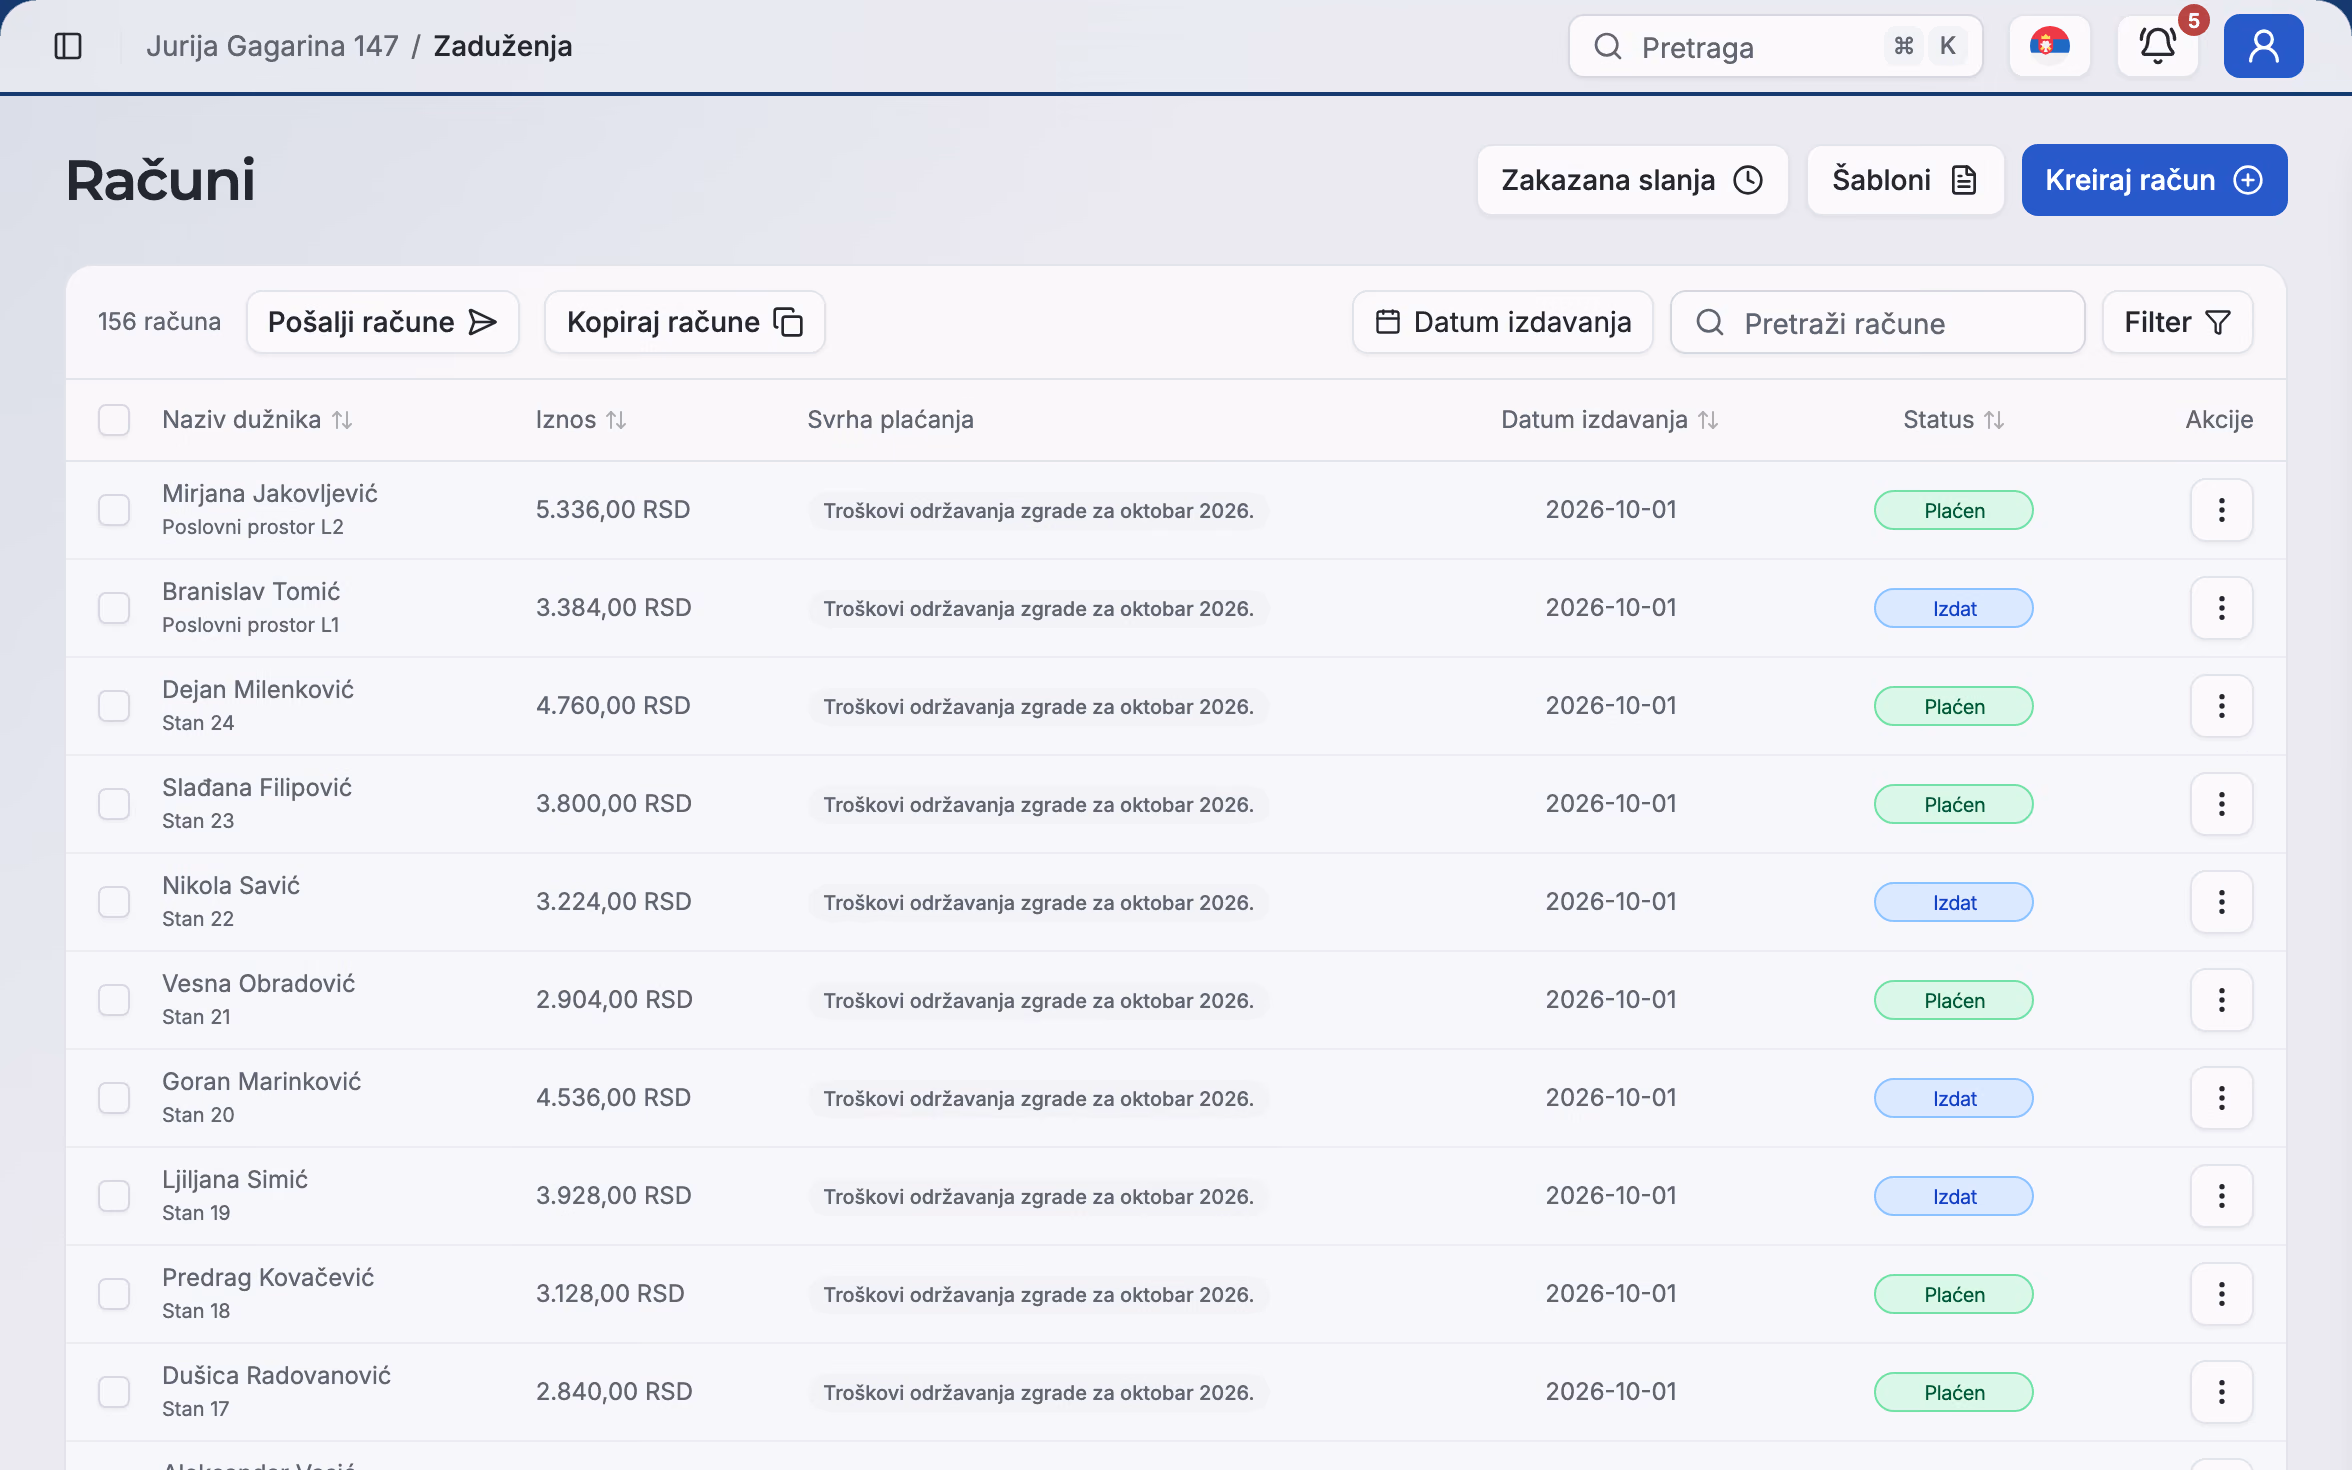Click Plaćen status of Mirjana Jakovljević
2352x1470 pixels.
coord(1953,510)
